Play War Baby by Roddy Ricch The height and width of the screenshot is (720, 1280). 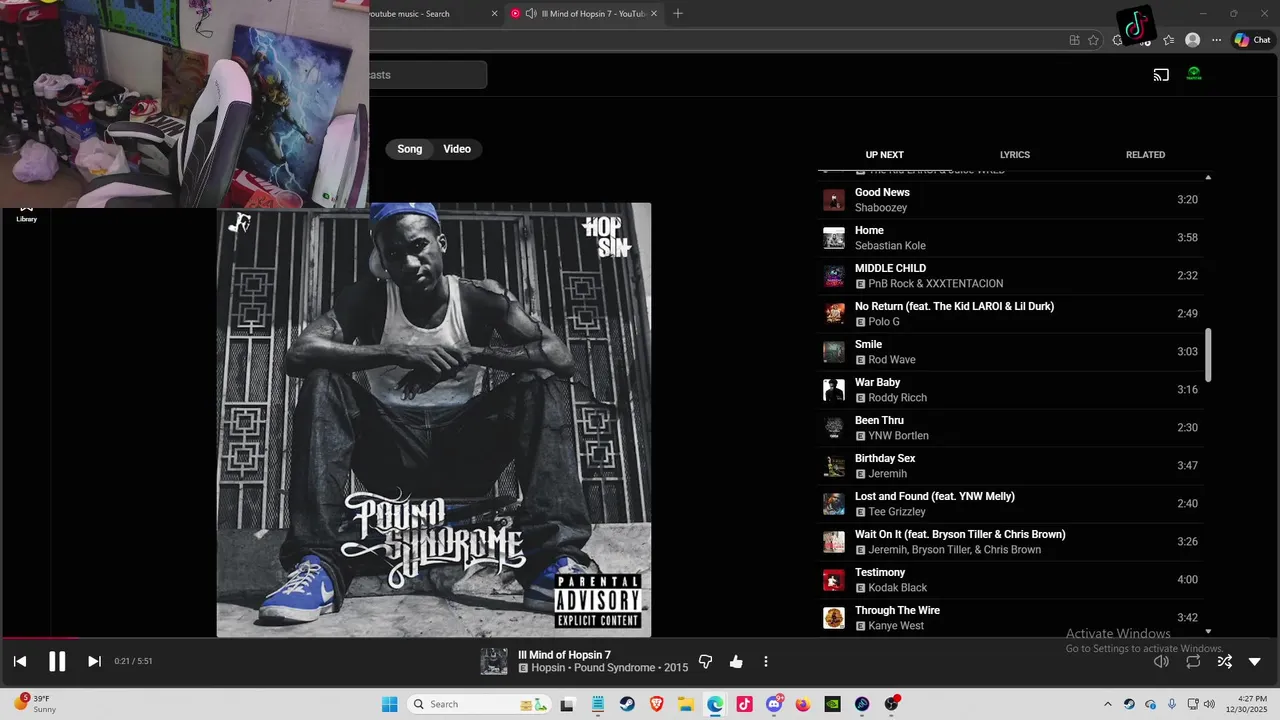1012,390
